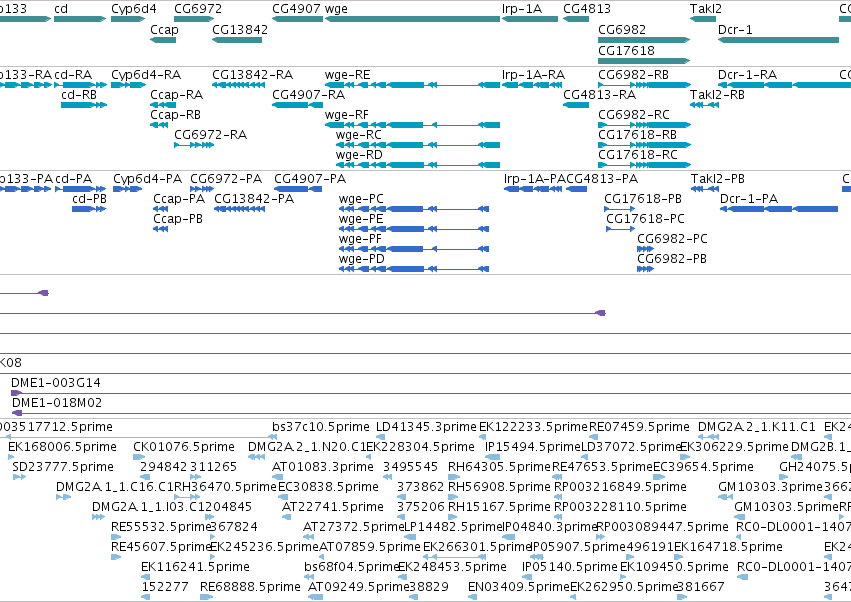Select EST EK116241.5prime
Image resolution: width=851 pixels, height=602 pixels.
pos(145,577)
